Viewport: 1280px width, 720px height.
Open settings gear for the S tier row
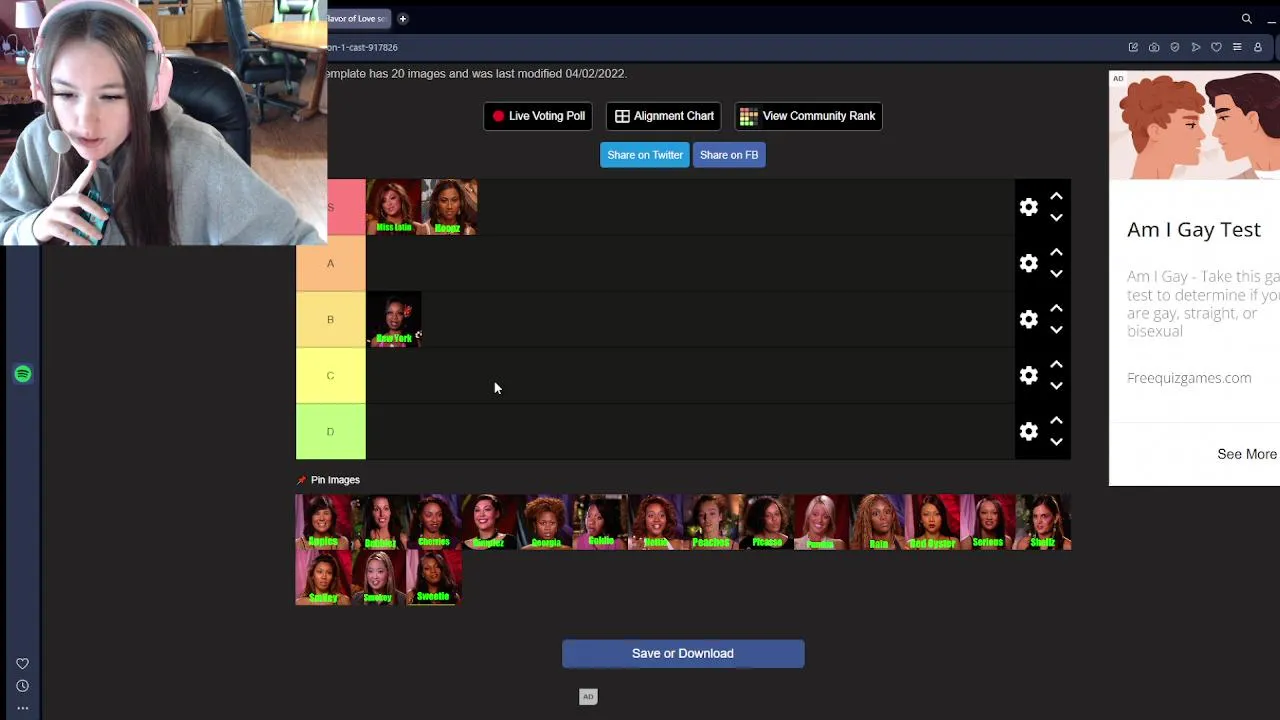pyautogui.click(x=1028, y=207)
